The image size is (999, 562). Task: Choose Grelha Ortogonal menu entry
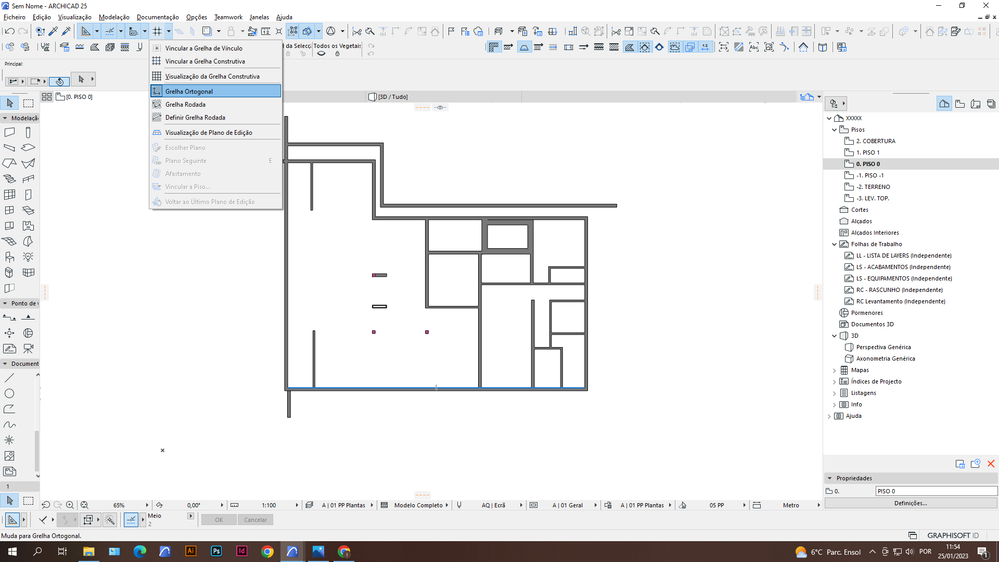[215, 91]
